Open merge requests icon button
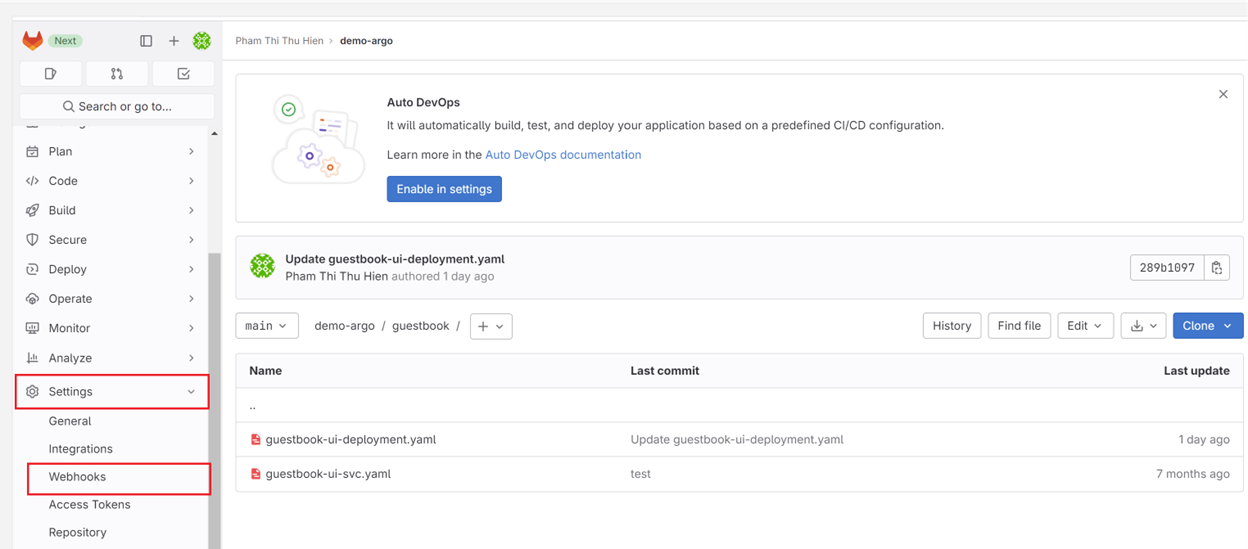 tap(117, 74)
